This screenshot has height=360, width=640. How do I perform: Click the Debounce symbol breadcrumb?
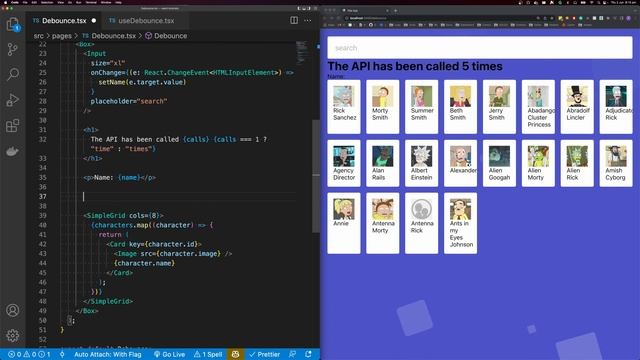click(x=166, y=36)
